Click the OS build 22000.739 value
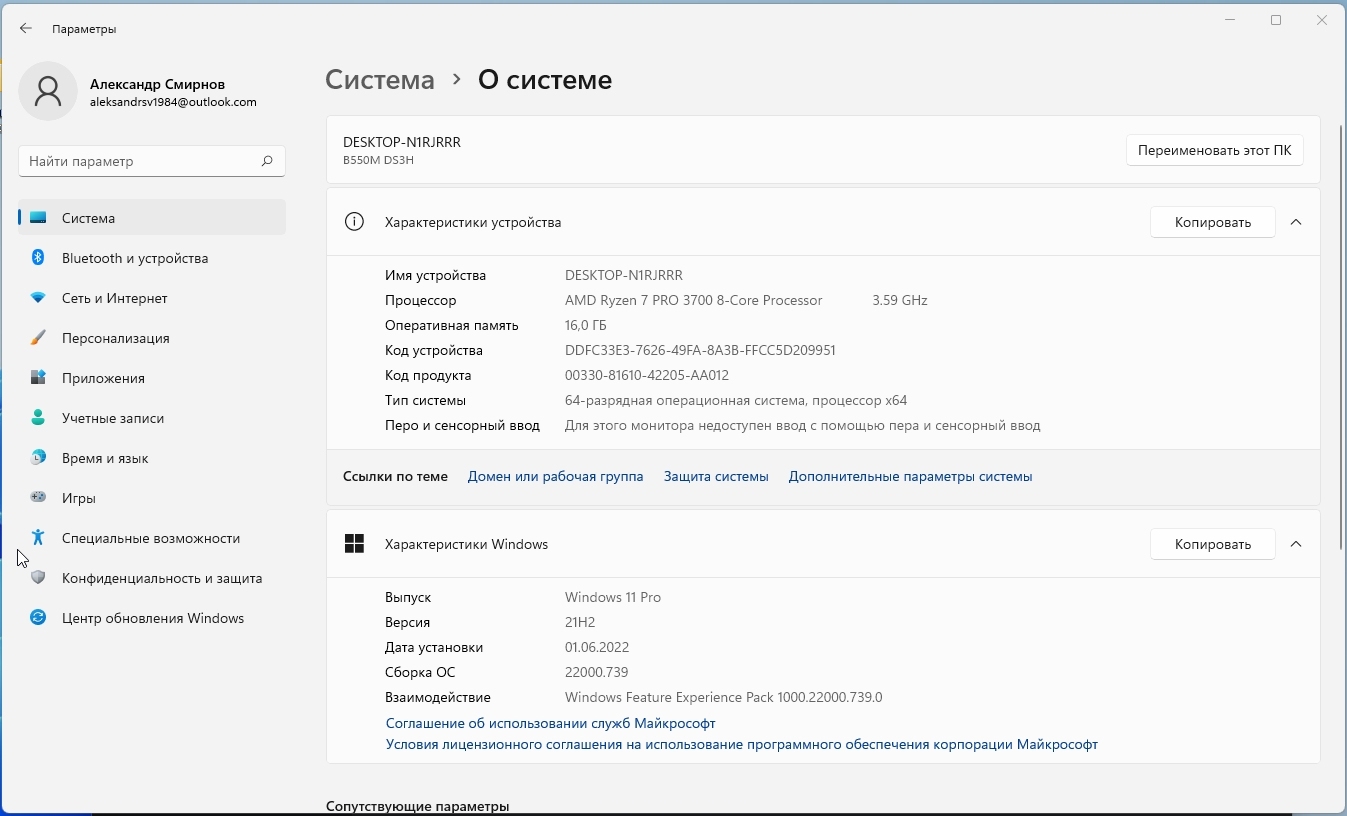Viewport: 1347px width, 816px height. pyautogui.click(x=596, y=673)
